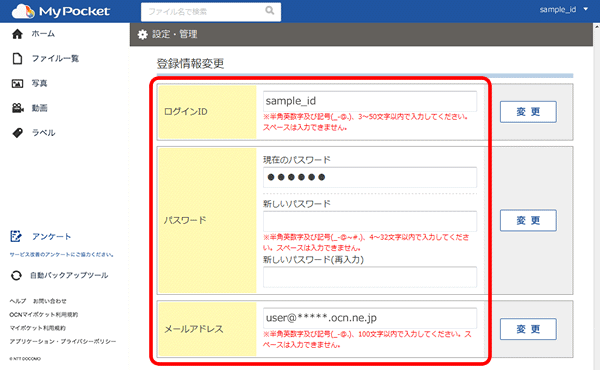Click the メールアドレス input field

coord(370,318)
